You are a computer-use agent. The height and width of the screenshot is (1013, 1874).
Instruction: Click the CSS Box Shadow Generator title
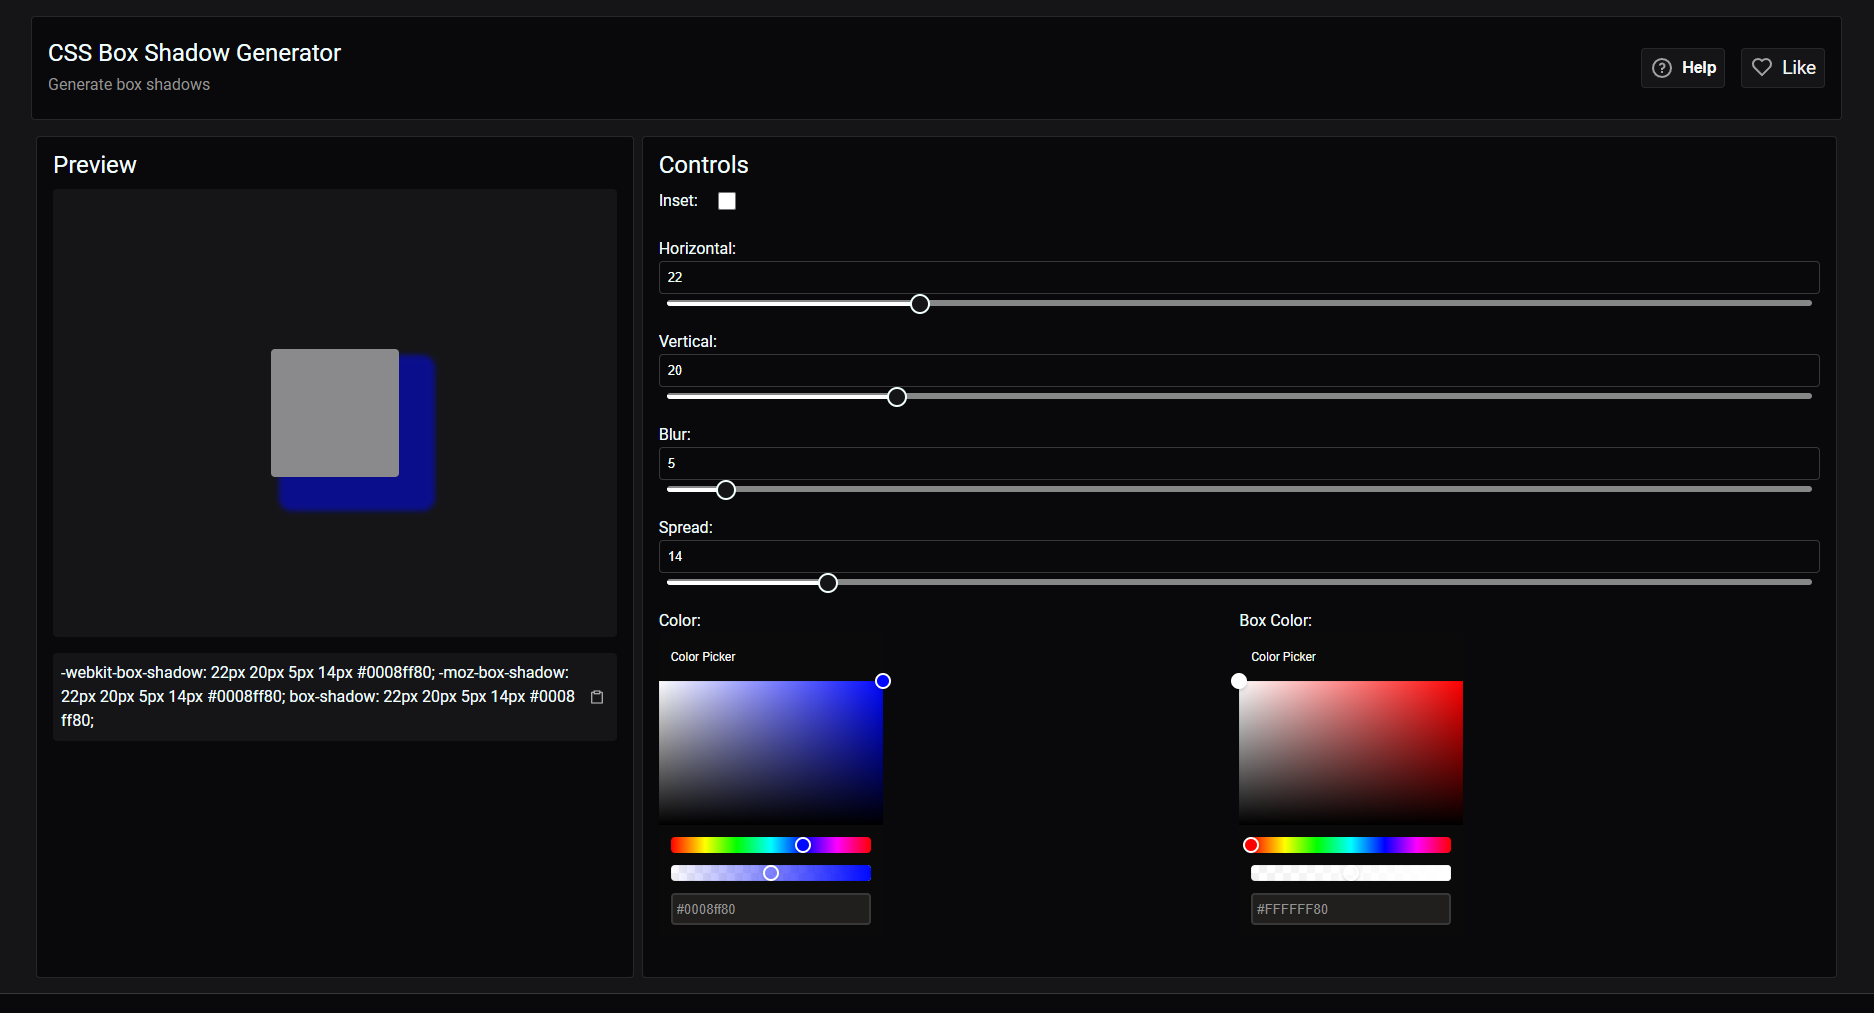click(195, 53)
